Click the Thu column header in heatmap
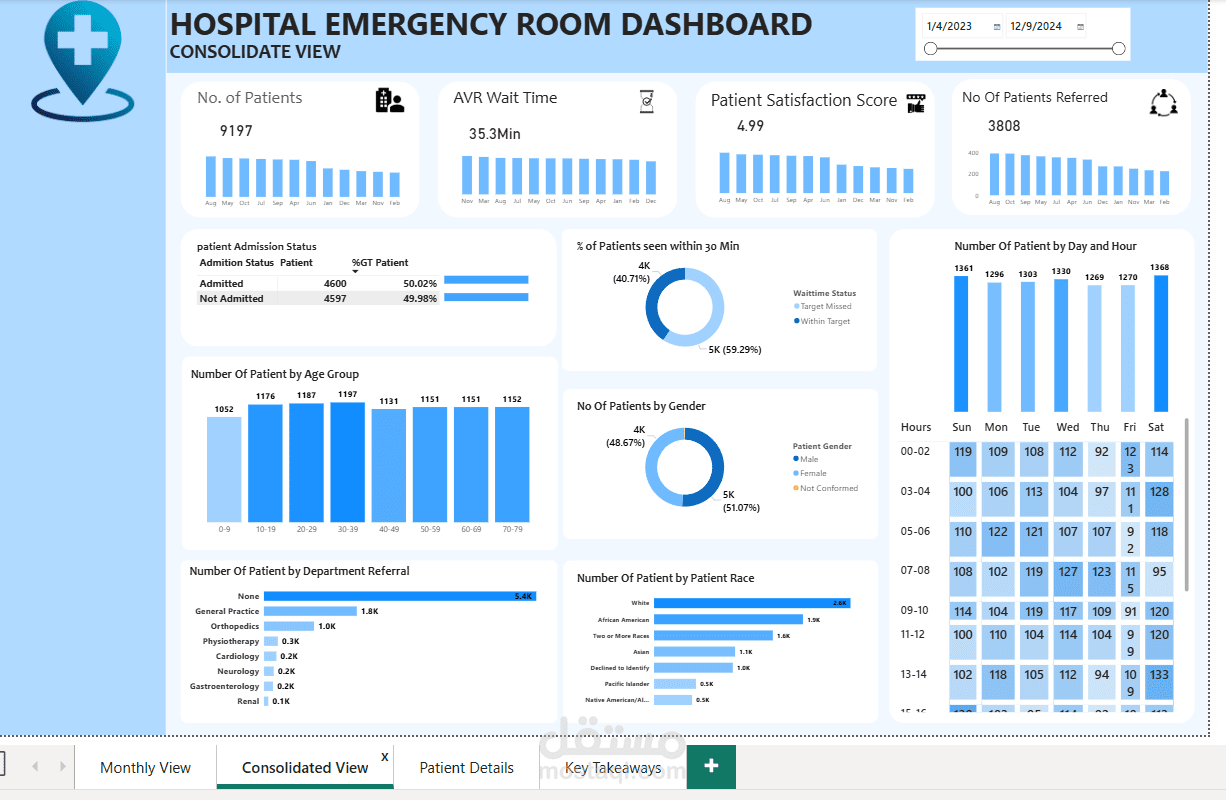The image size is (1226, 800). 1100,427
